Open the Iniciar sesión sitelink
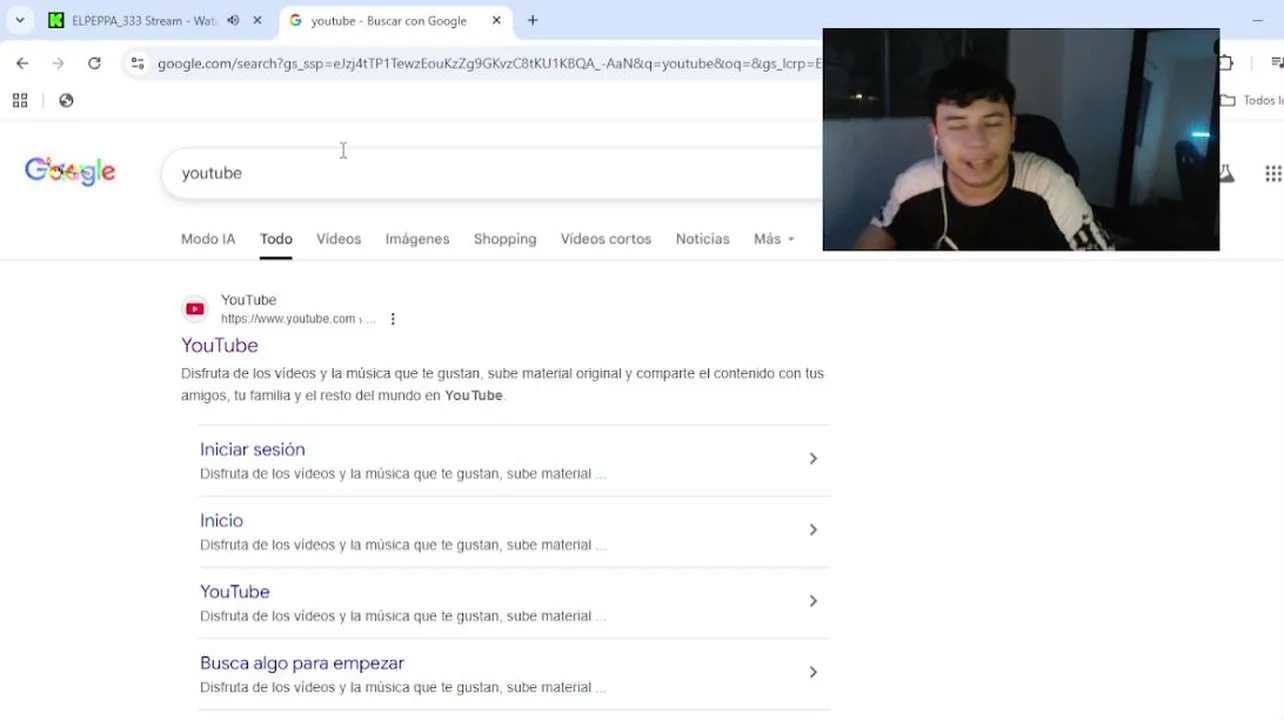 coord(252,450)
